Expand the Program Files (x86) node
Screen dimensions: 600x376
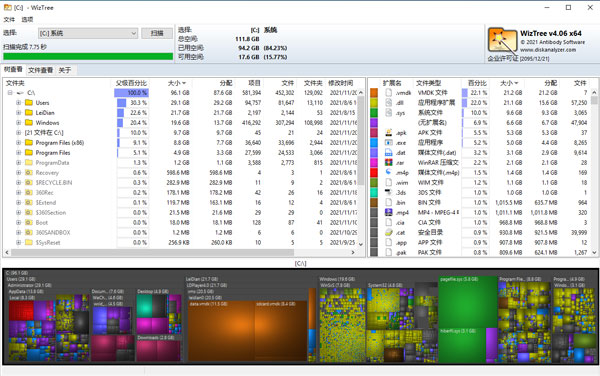(18, 143)
